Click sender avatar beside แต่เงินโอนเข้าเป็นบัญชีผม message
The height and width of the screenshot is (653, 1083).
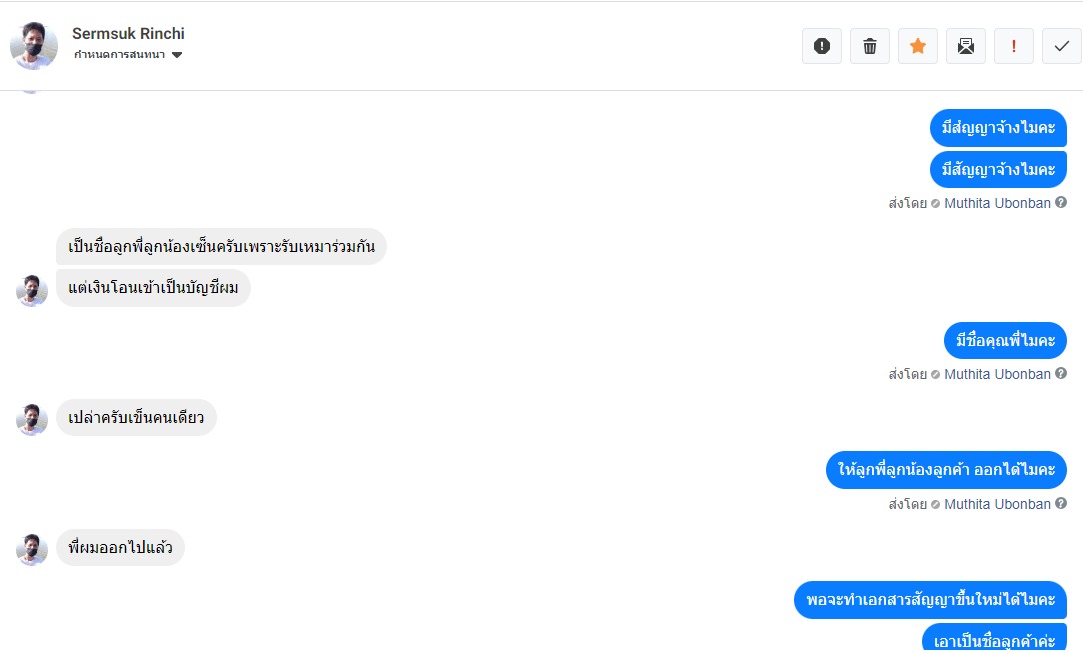point(32,290)
